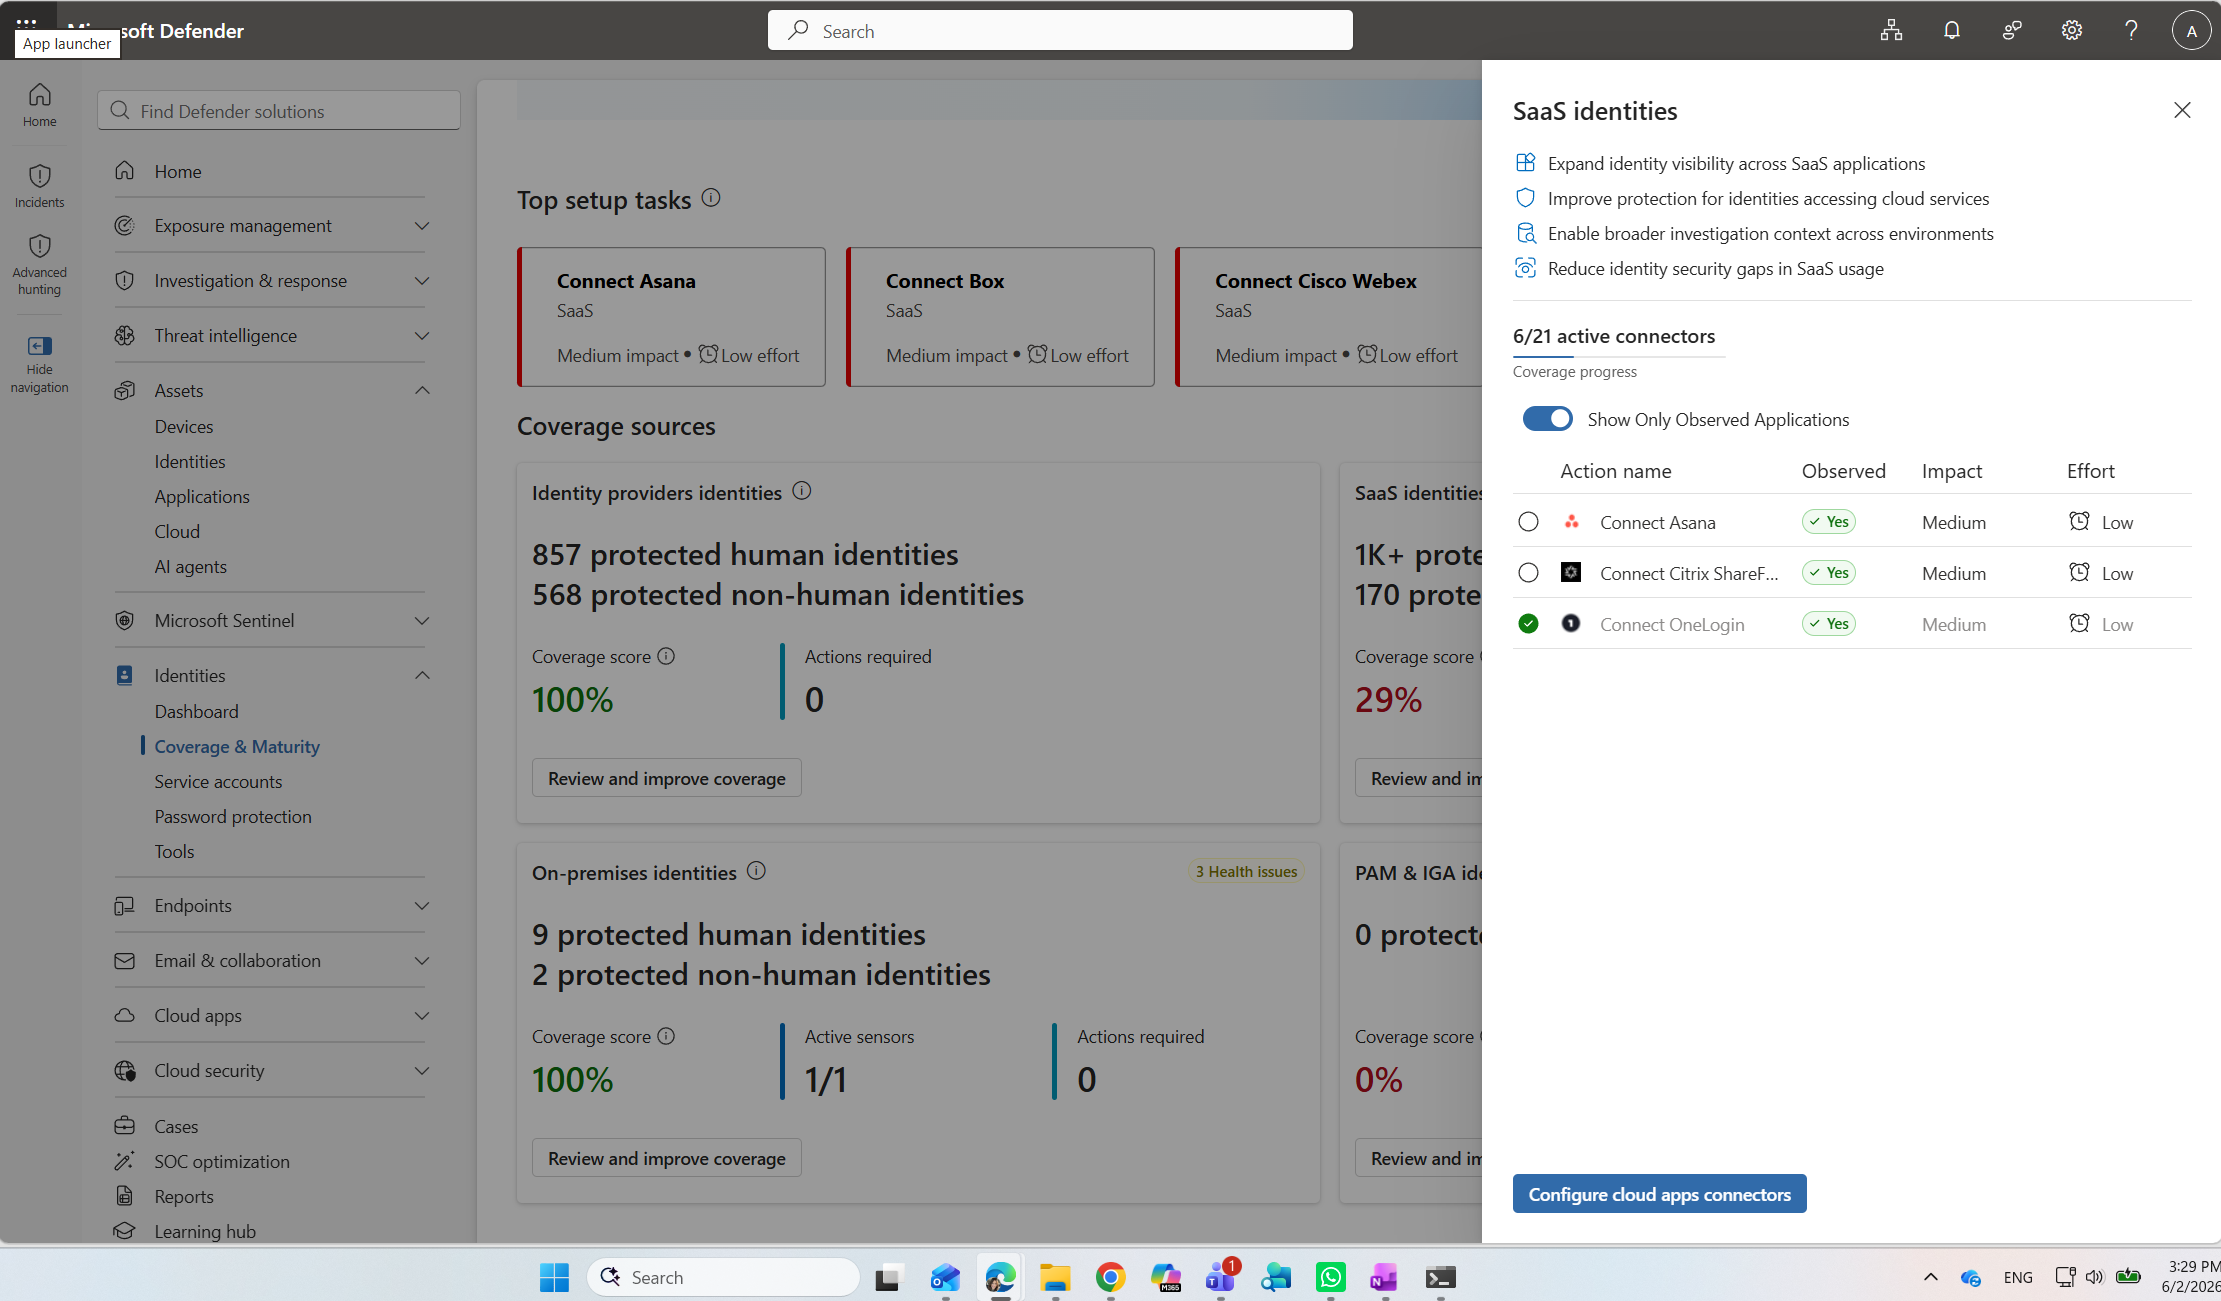Open the Connect Box setup task card
This screenshot has width=2221, height=1301.
1000,317
